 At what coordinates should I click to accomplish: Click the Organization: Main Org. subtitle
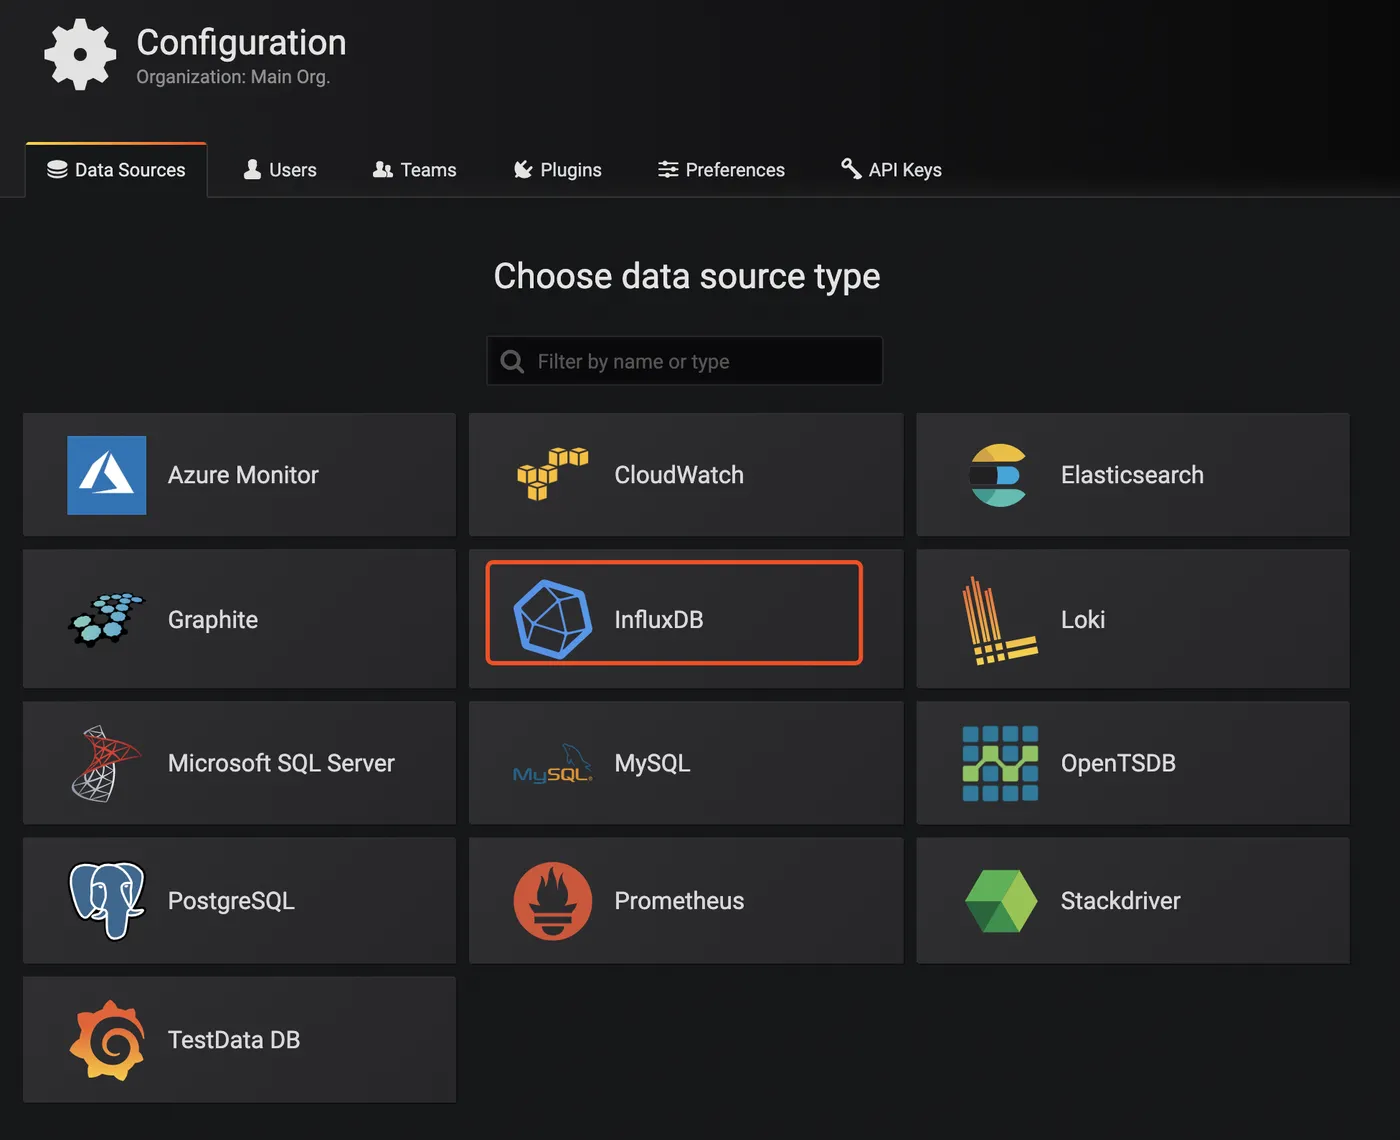point(233,77)
